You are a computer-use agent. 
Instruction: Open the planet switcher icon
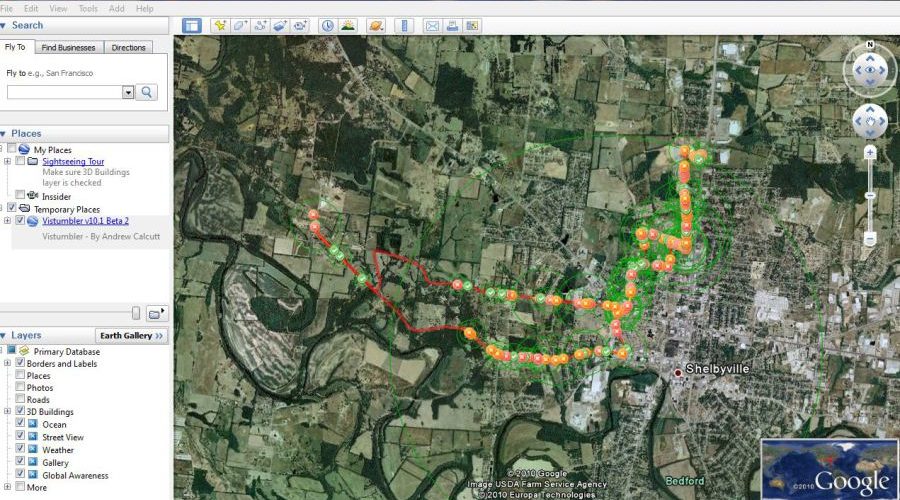(x=376, y=25)
